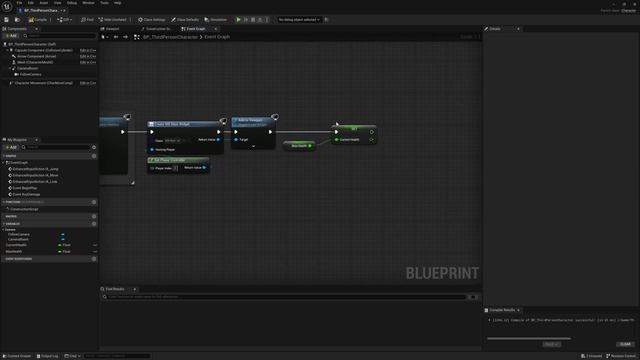Open the Edit menu

(x=31, y=3)
